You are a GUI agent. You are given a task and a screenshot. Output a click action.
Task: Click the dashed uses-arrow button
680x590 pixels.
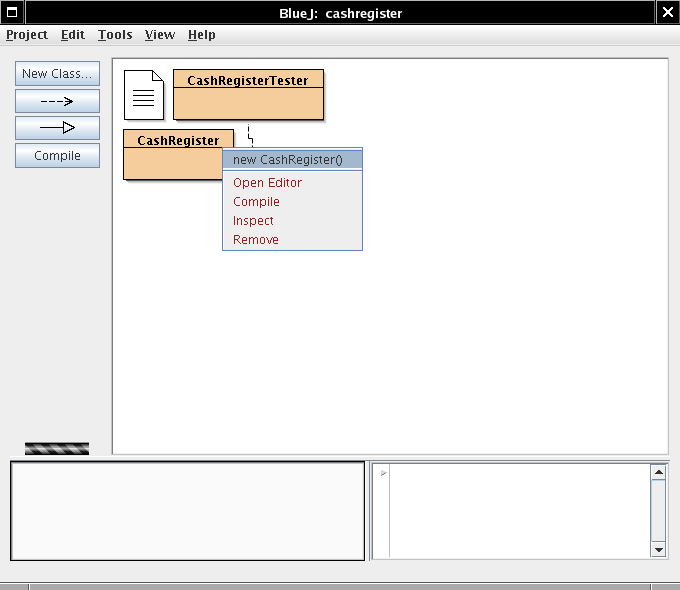click(x=57, y=101)
